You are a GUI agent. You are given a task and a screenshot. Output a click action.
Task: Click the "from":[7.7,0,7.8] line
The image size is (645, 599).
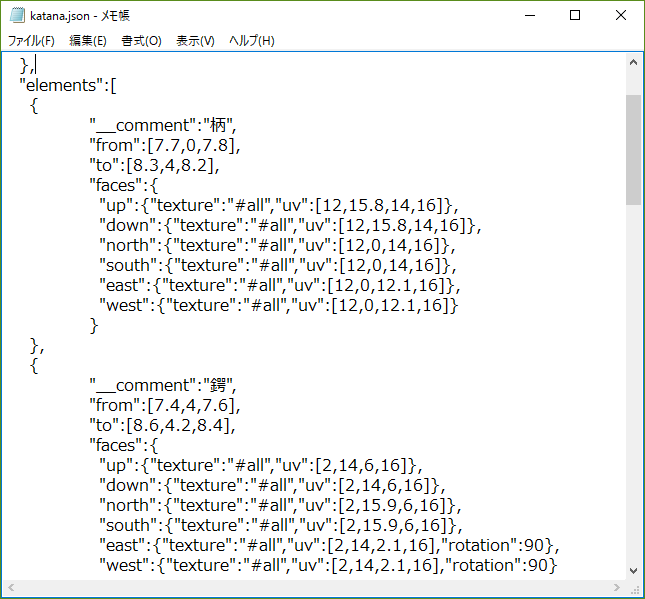pyautogui.click(x=165, y=145)
